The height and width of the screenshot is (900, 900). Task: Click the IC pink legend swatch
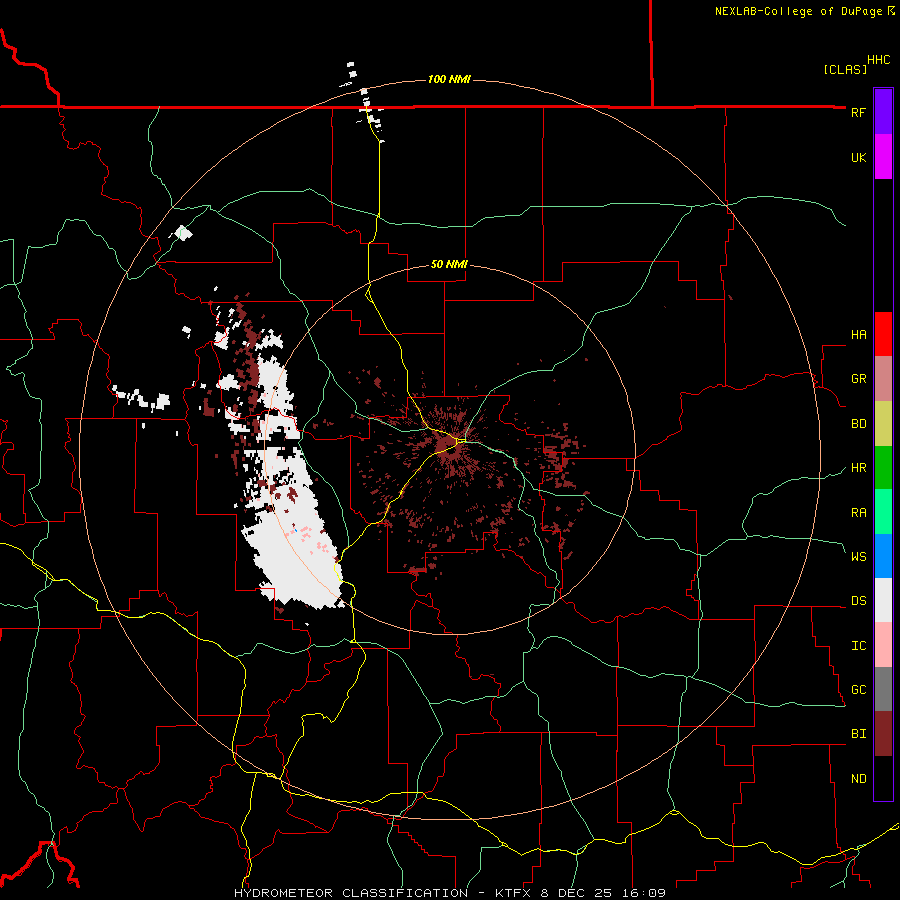pyautogui.click(x=883, y=645)
